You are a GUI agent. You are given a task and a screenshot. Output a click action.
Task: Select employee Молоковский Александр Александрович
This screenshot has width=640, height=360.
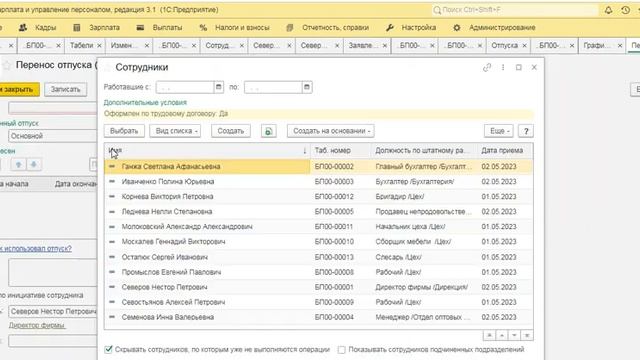point(318,227)
